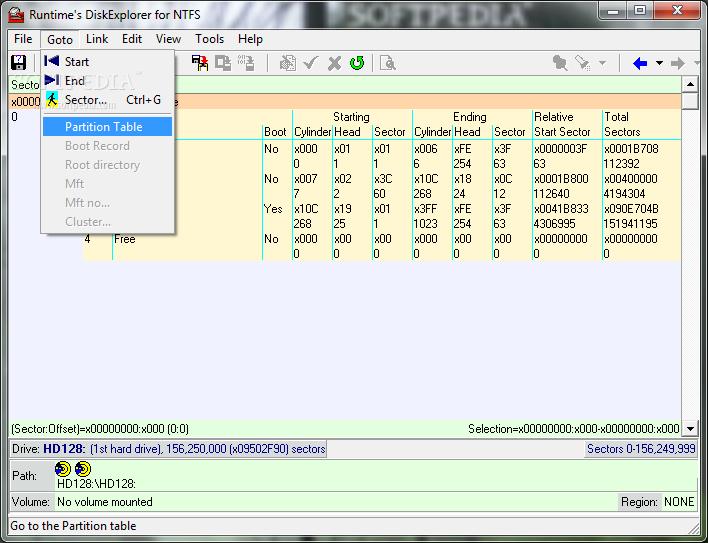The image size is (708, 543).
Task: Click the total sectors value 4194304
Action: [x=624, y=194]
